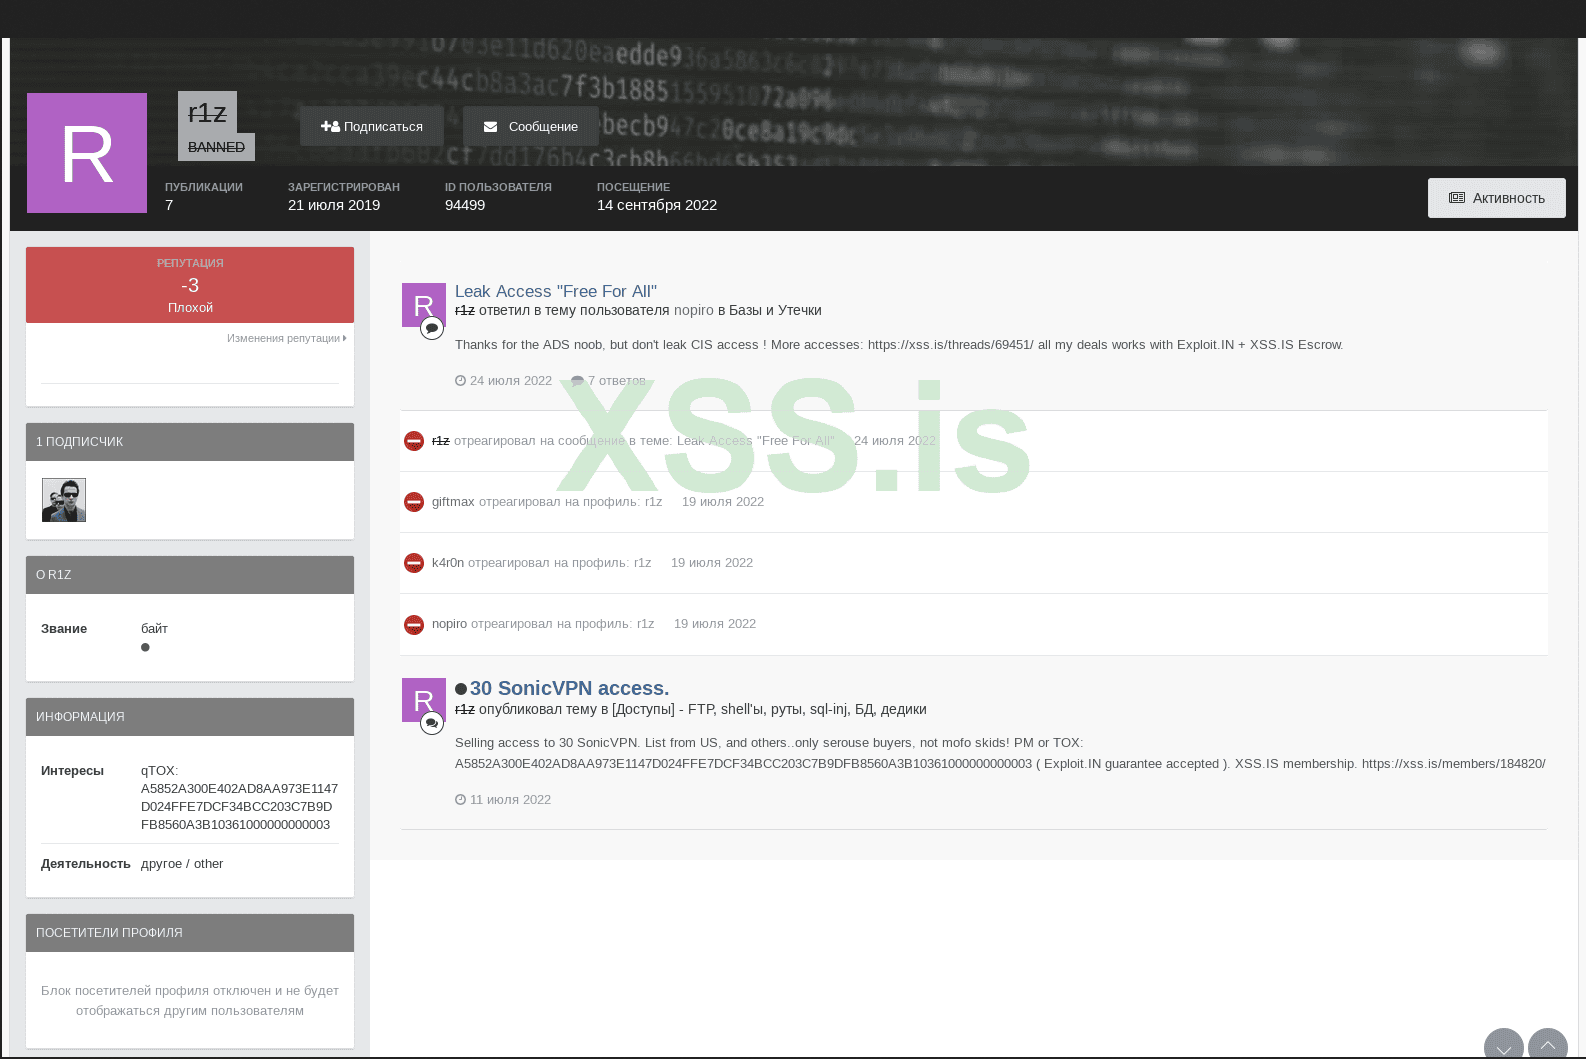This screenshot has width=1586, height=1059.
Task: Open the https://xss.is/members/184820/ link
Action: click(x=1453, y=763)
